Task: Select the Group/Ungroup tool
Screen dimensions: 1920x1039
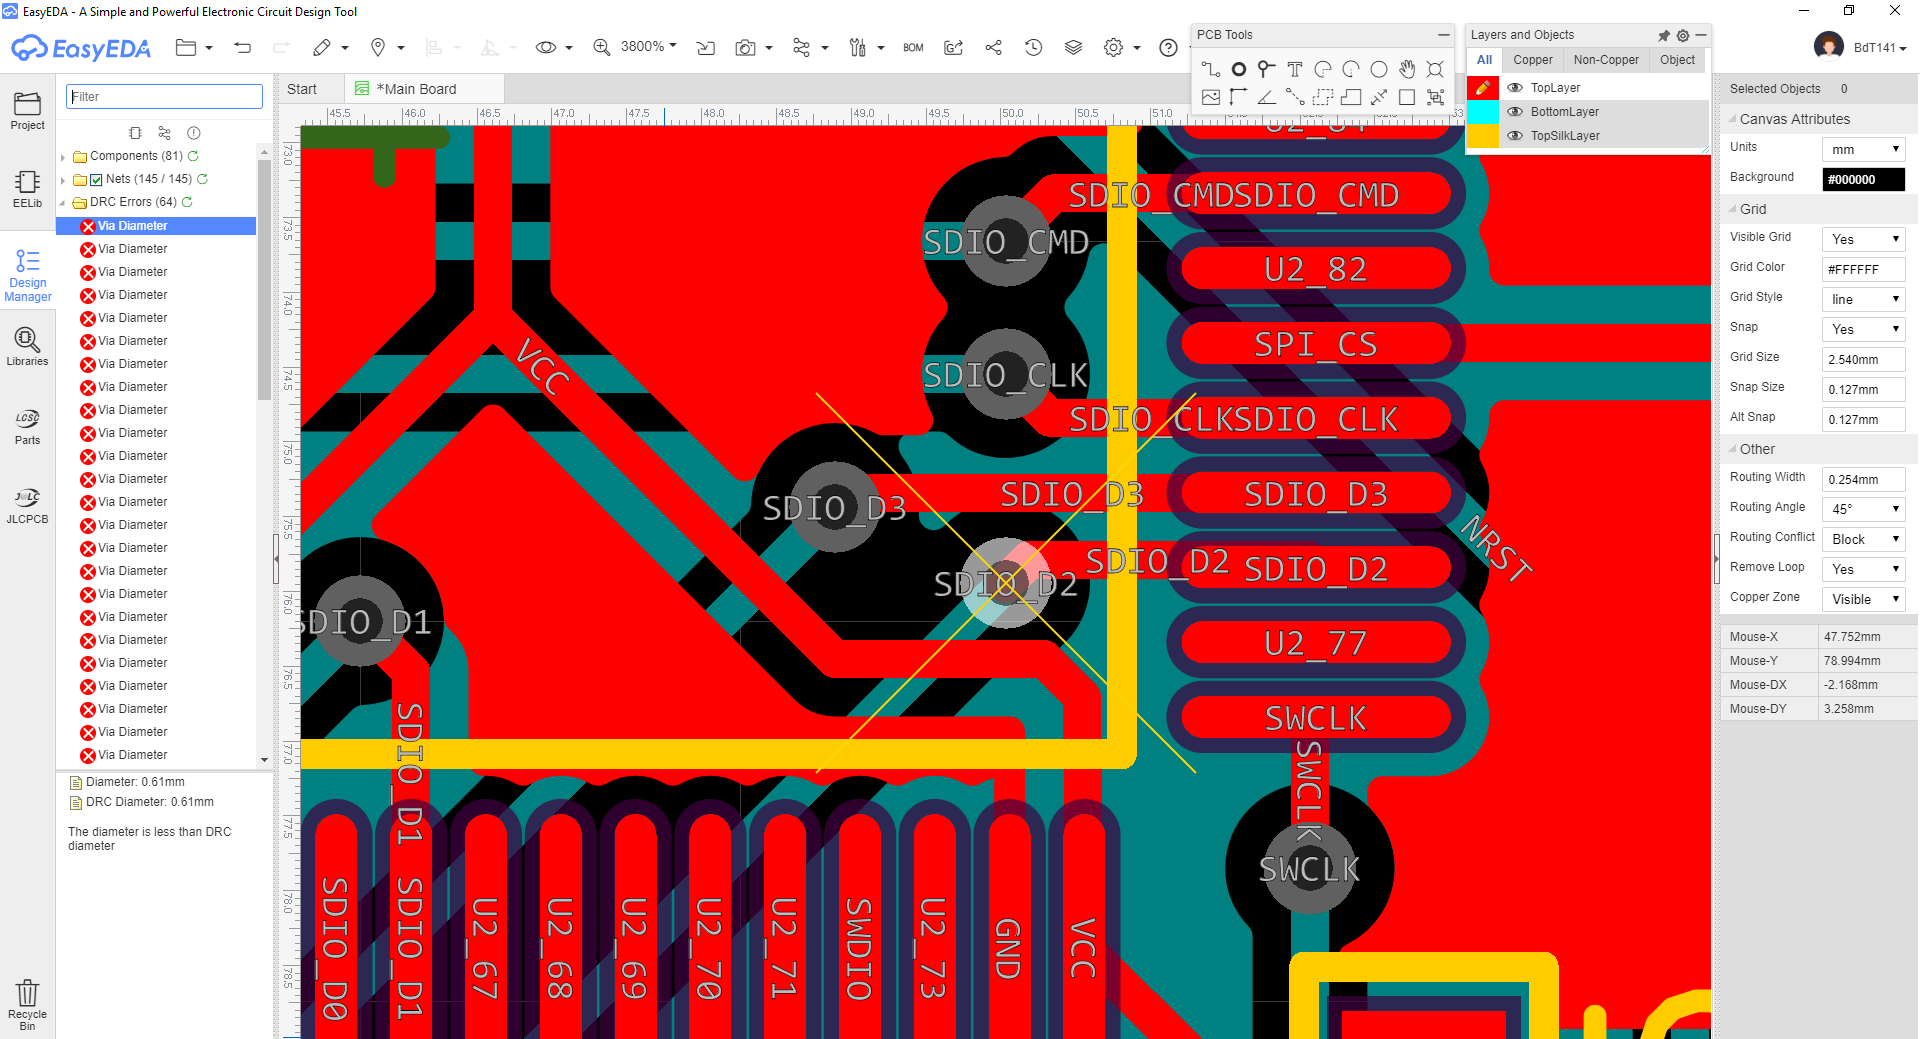Action: [1435, 97]
